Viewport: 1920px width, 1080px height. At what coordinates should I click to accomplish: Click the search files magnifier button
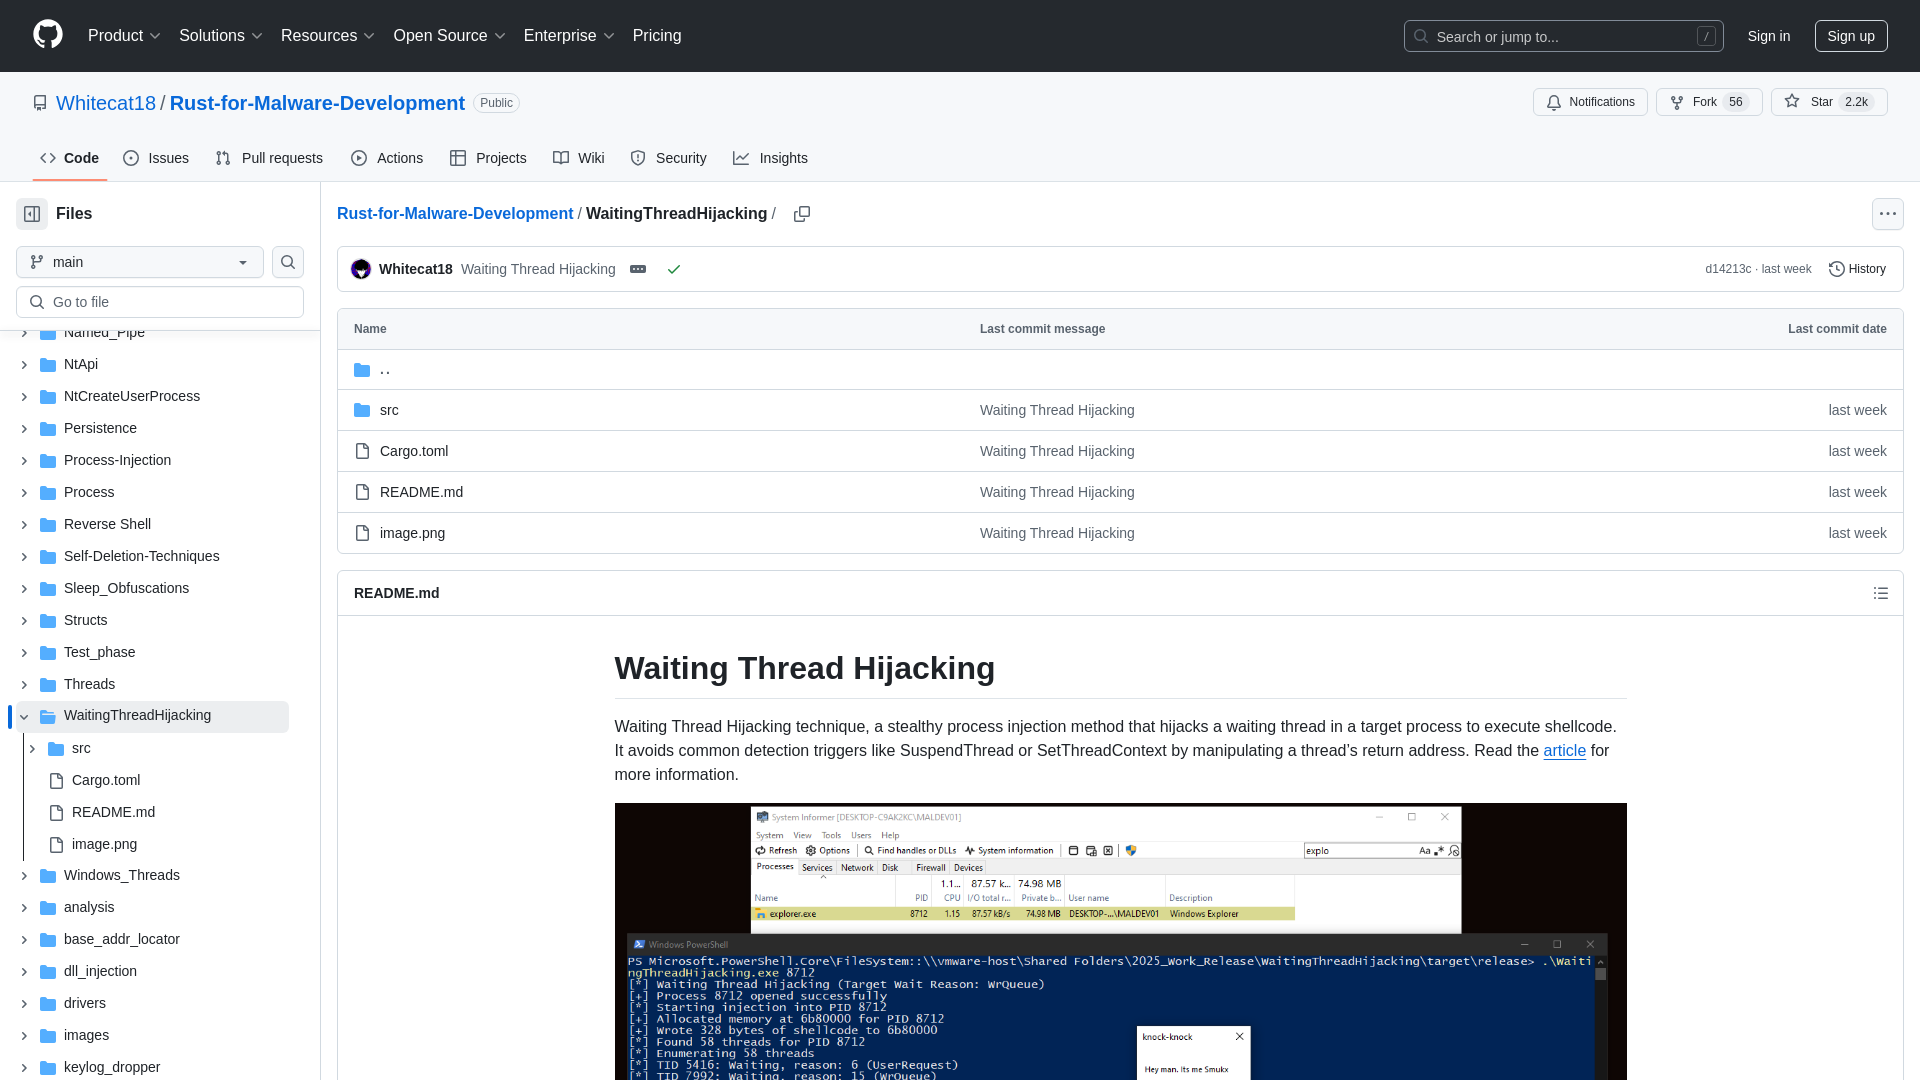[x=288, y=262]
